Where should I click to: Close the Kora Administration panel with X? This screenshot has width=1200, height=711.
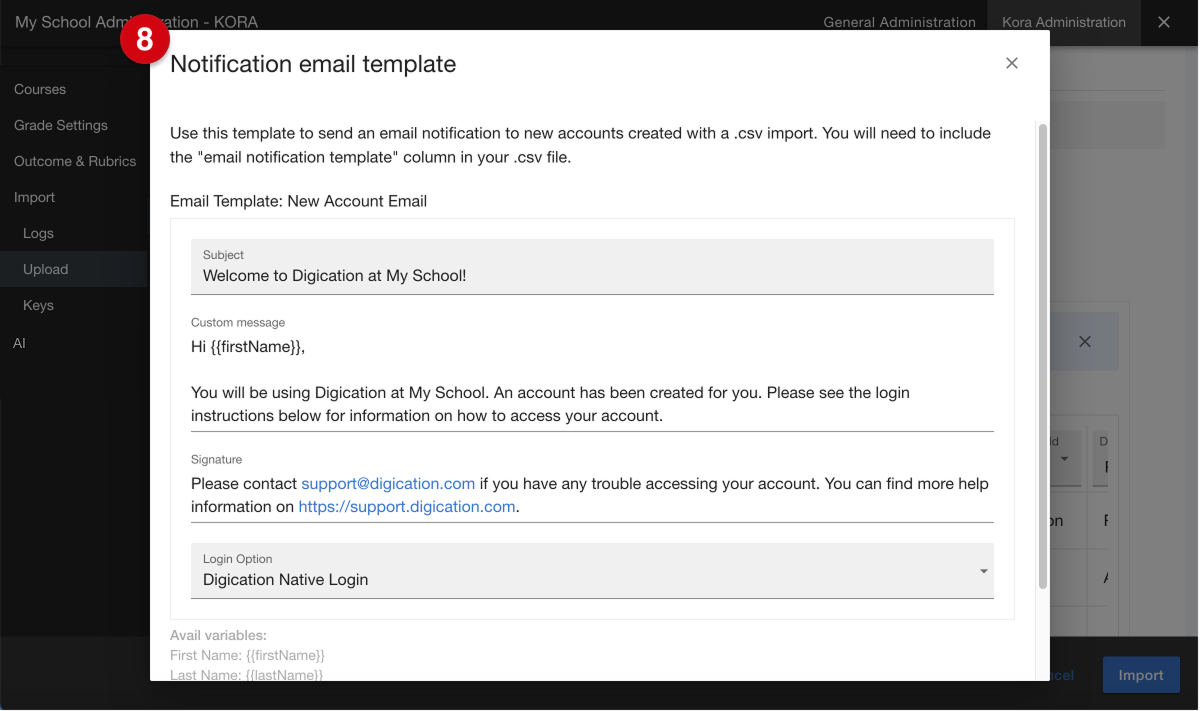[x=1164, y=22]
